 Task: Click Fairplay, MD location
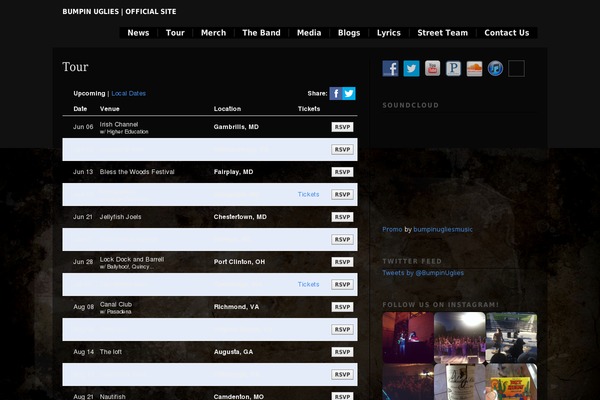[233, 172]
